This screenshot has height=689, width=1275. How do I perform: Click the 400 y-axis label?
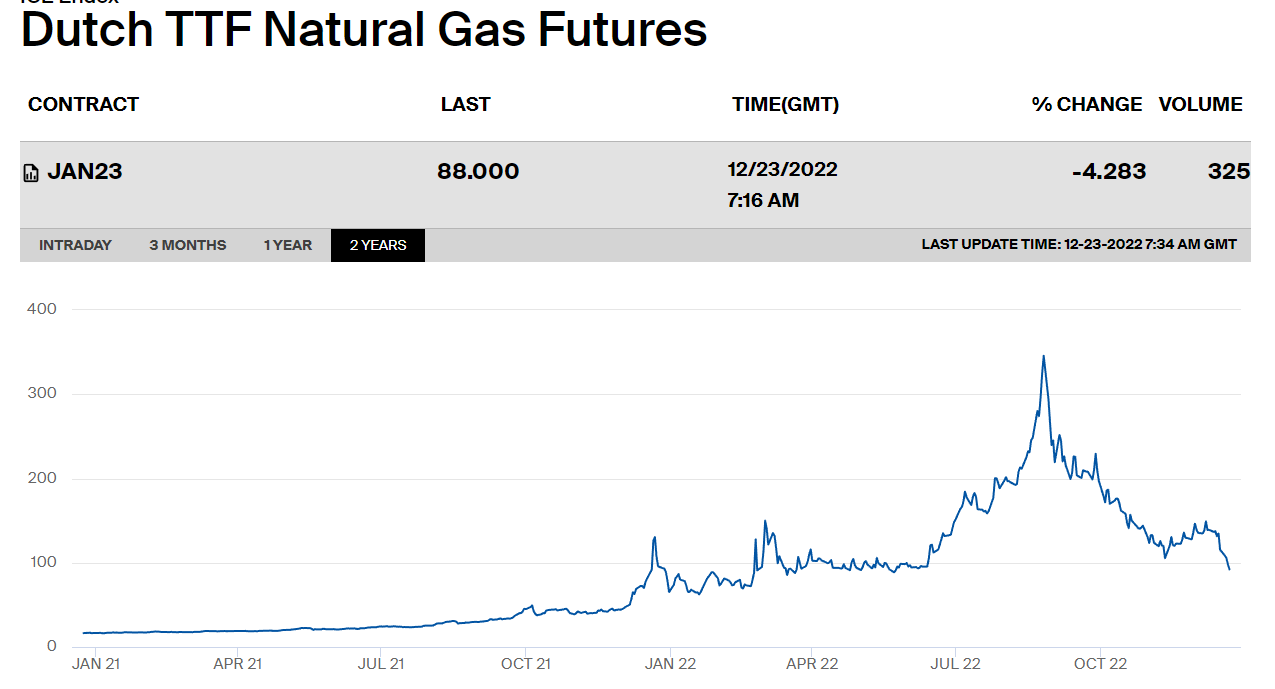tap(42, 309)
